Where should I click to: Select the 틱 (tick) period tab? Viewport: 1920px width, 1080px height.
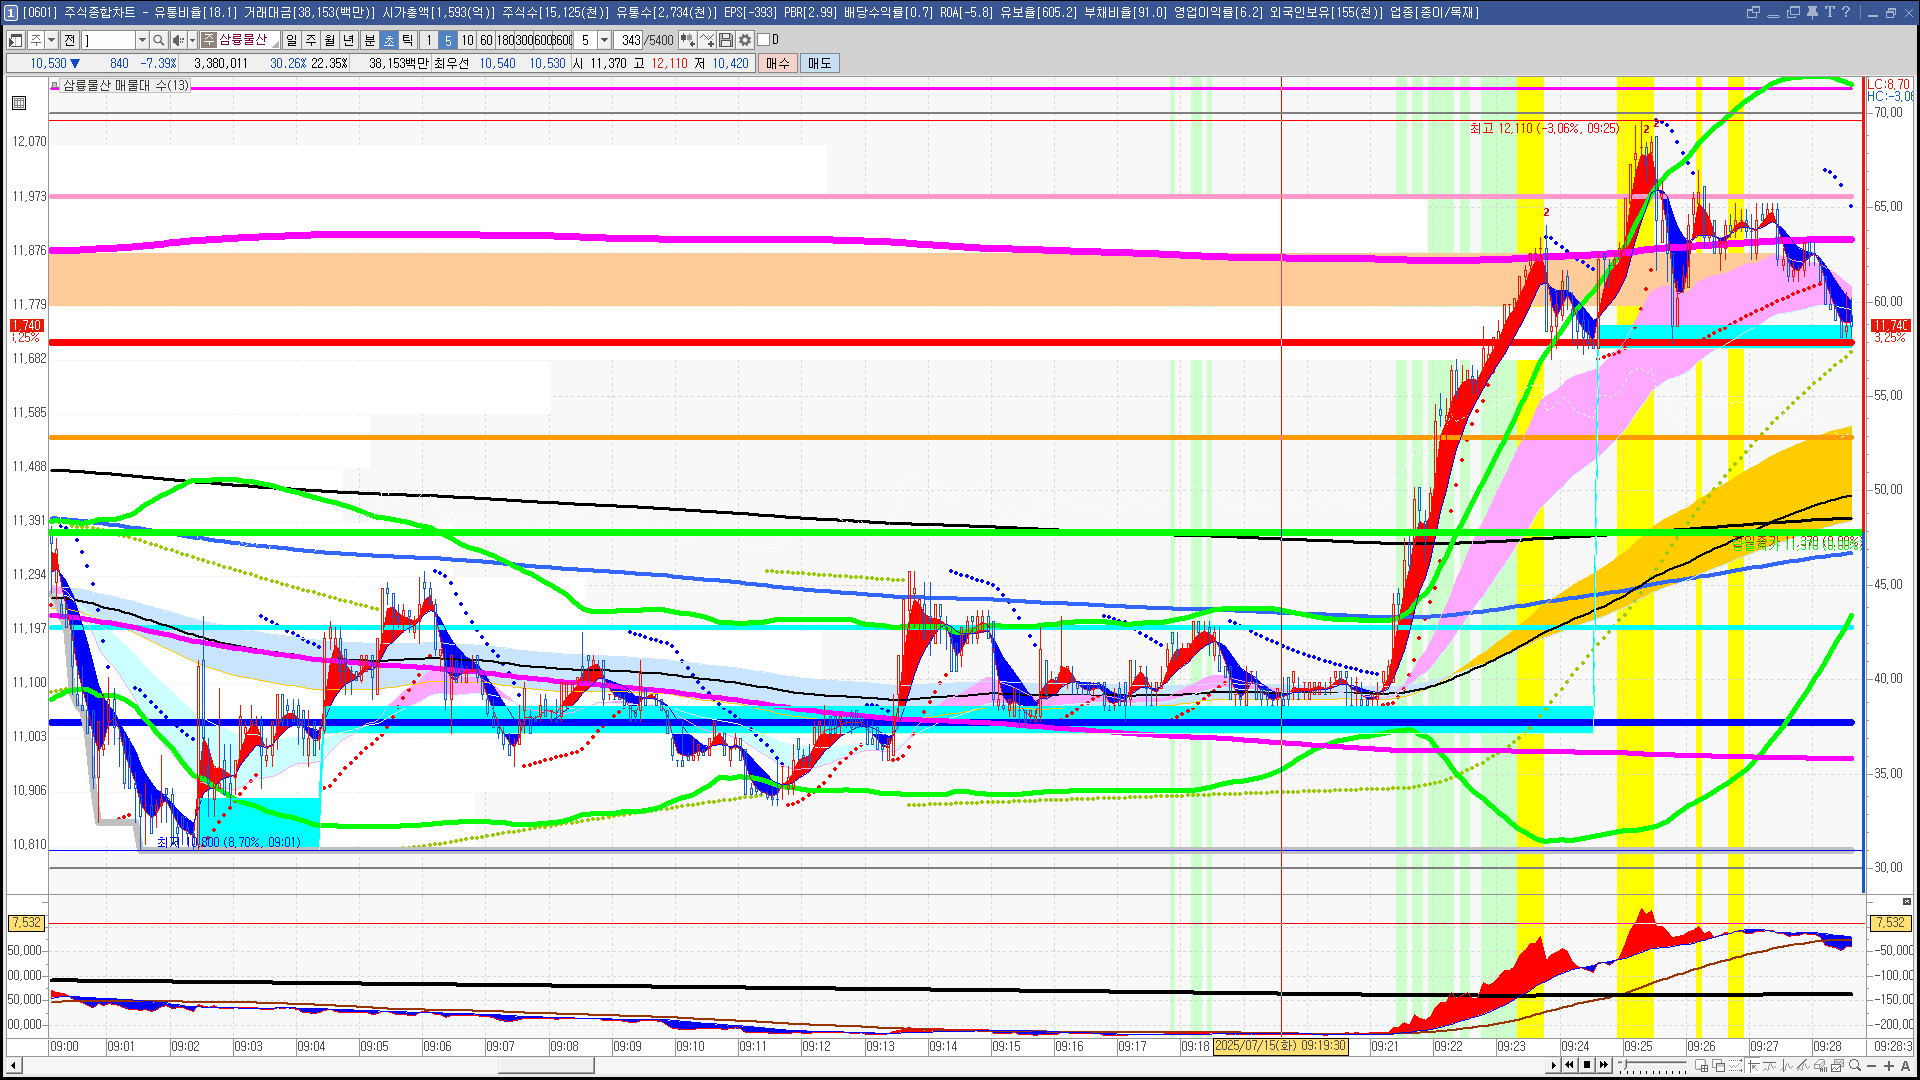[408, 40]
